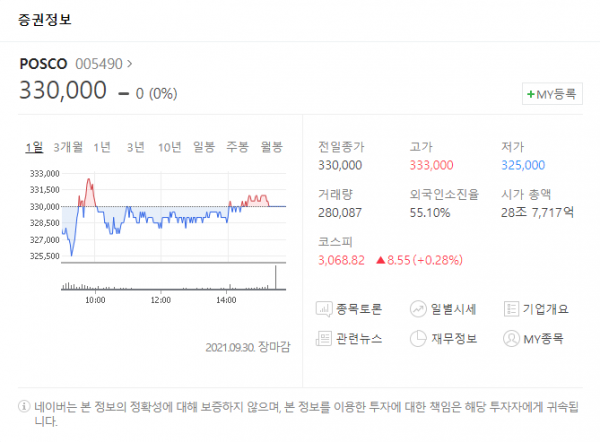
Task: Open the 일별시세 link
Action: [453, 309]
